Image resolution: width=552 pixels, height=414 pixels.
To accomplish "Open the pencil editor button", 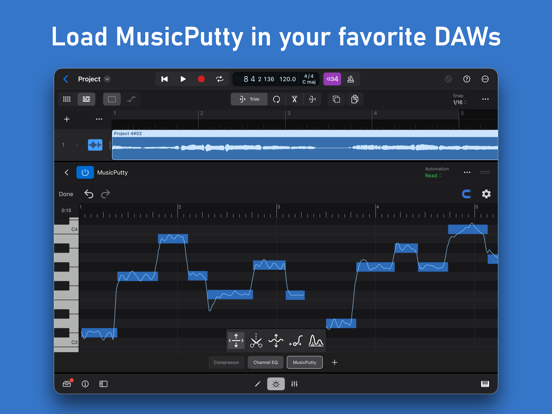I will pyautogui.click(x=258, y=384).
